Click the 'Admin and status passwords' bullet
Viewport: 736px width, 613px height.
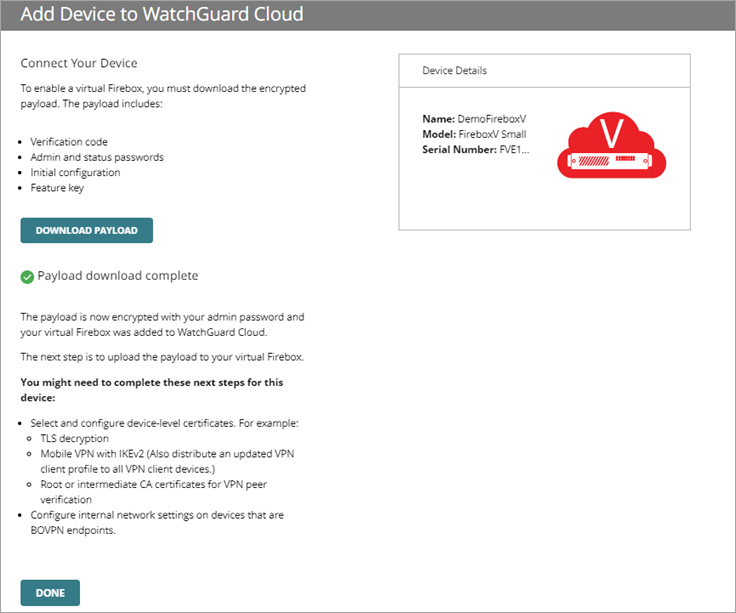97,157
